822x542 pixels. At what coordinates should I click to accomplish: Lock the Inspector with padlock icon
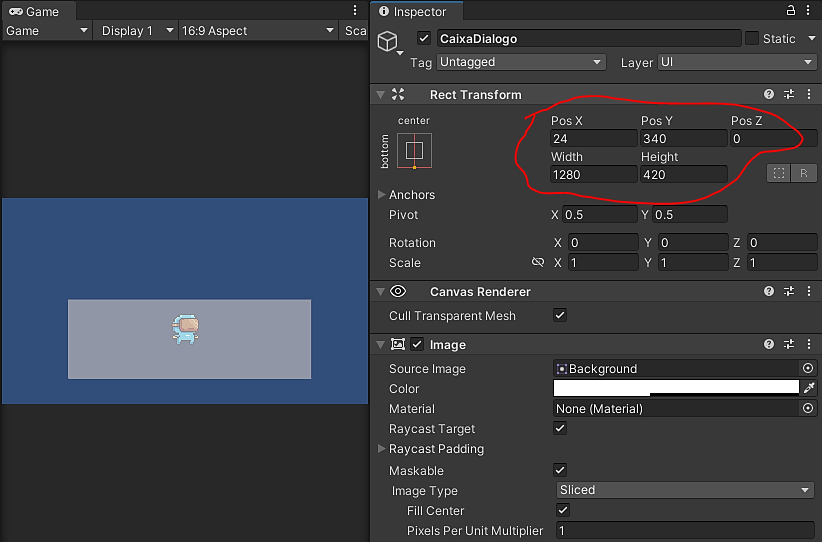click(791, 11)
